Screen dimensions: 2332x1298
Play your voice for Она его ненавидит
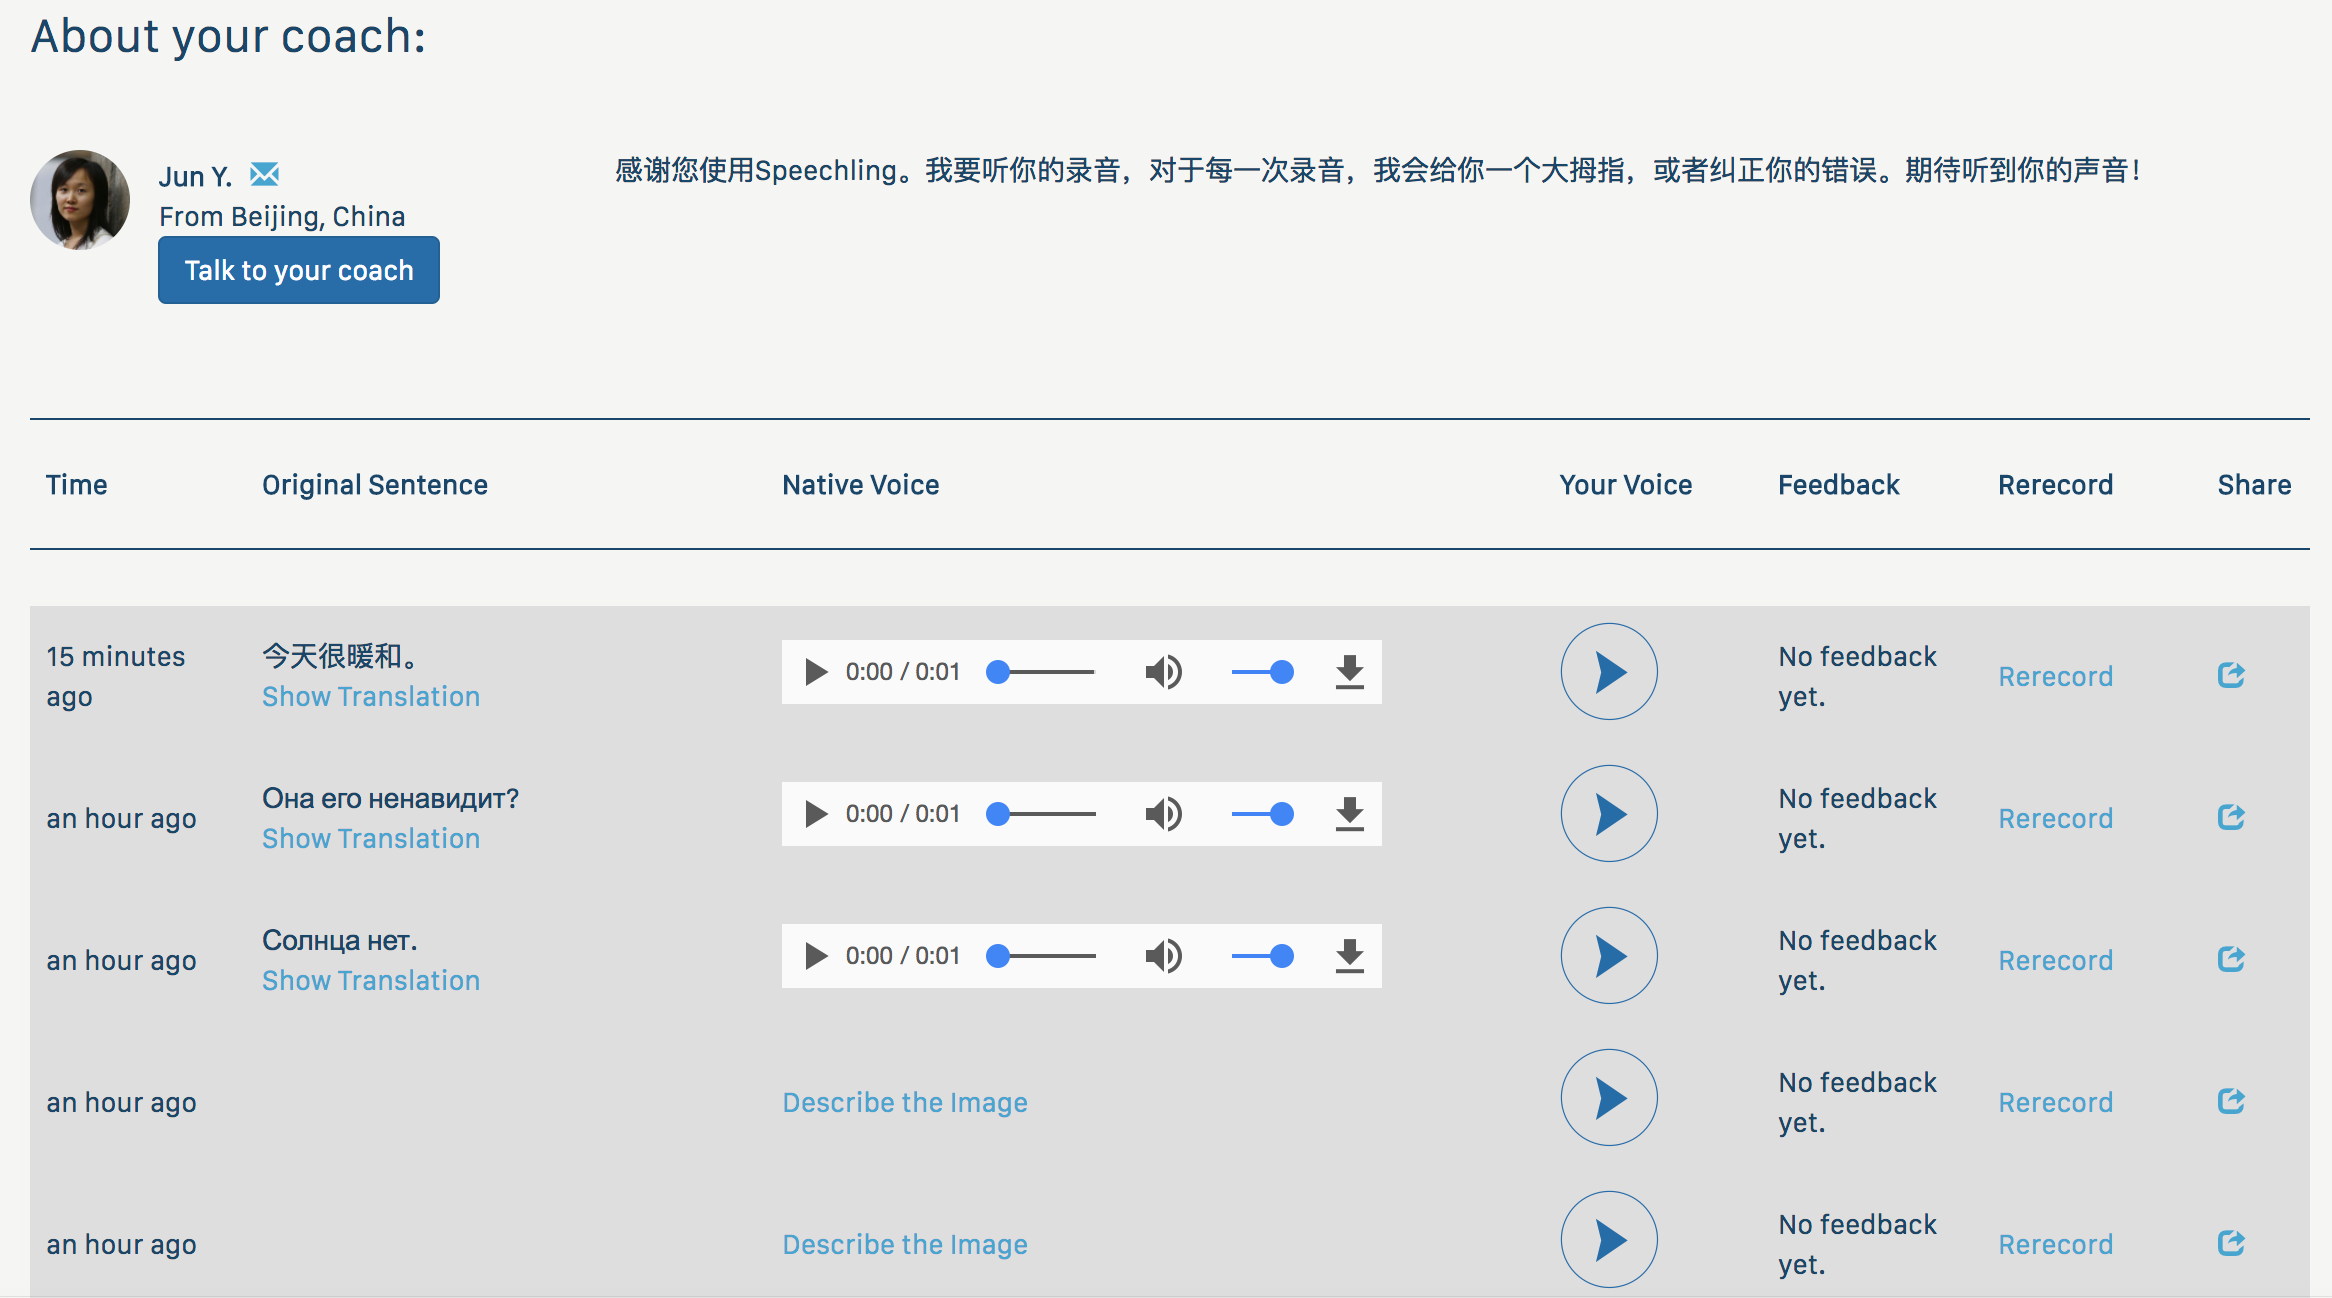[x=1608, y=814]
